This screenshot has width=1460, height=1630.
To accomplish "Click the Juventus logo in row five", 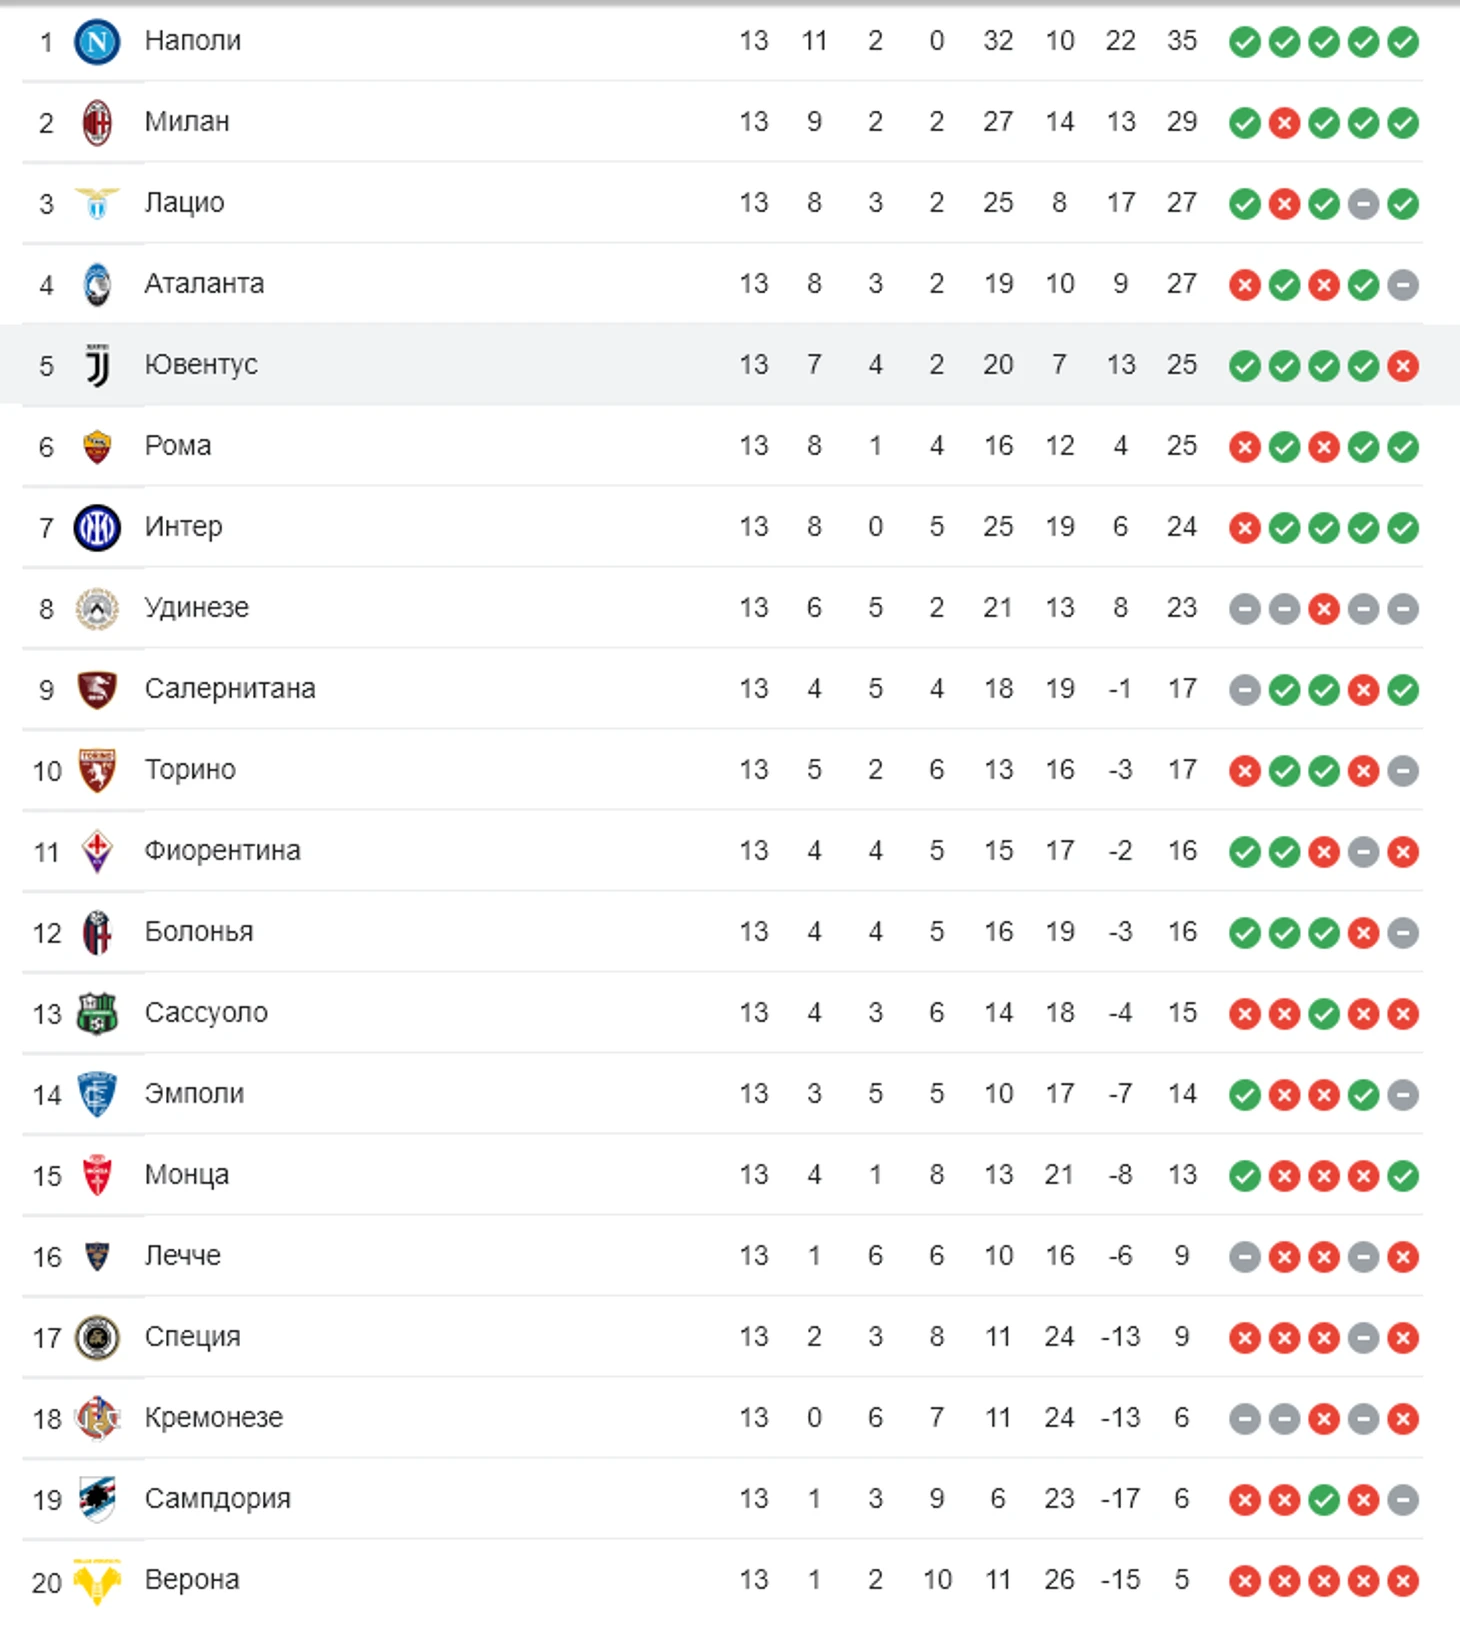I will click(97, 366).
